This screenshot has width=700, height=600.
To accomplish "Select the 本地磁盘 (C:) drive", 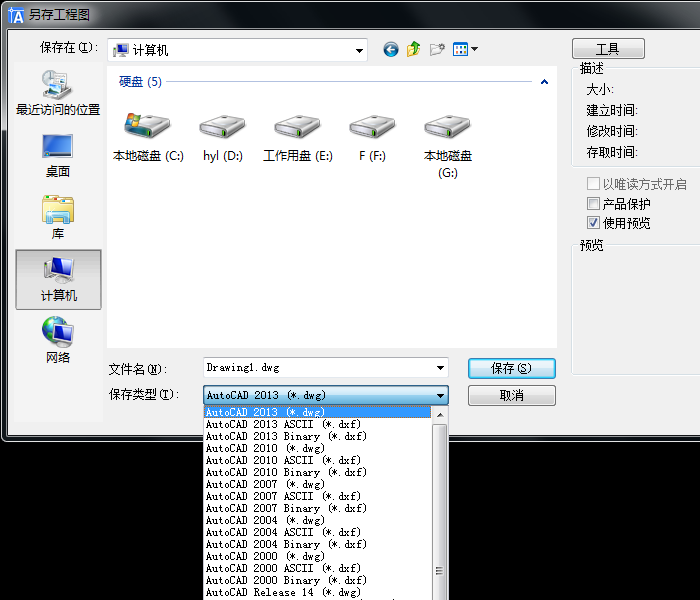I will 148,138.
